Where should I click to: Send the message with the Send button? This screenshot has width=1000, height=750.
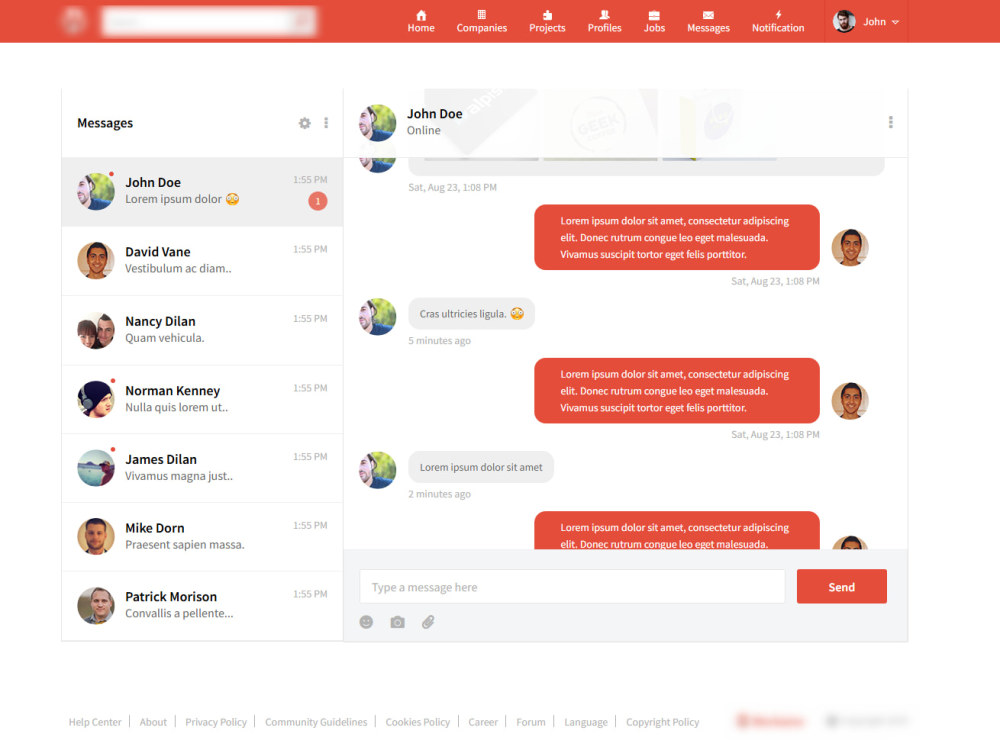(x=841, y=587)
